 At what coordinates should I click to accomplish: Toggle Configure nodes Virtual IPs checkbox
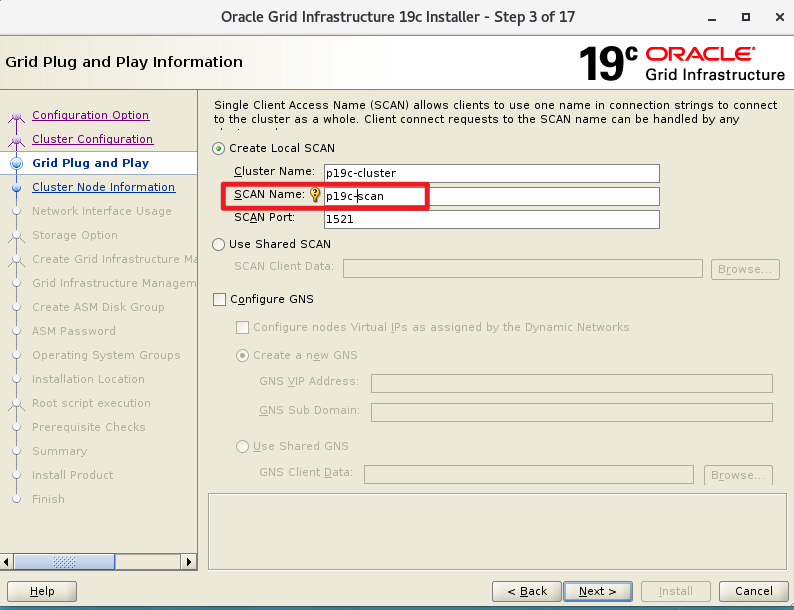243,328
